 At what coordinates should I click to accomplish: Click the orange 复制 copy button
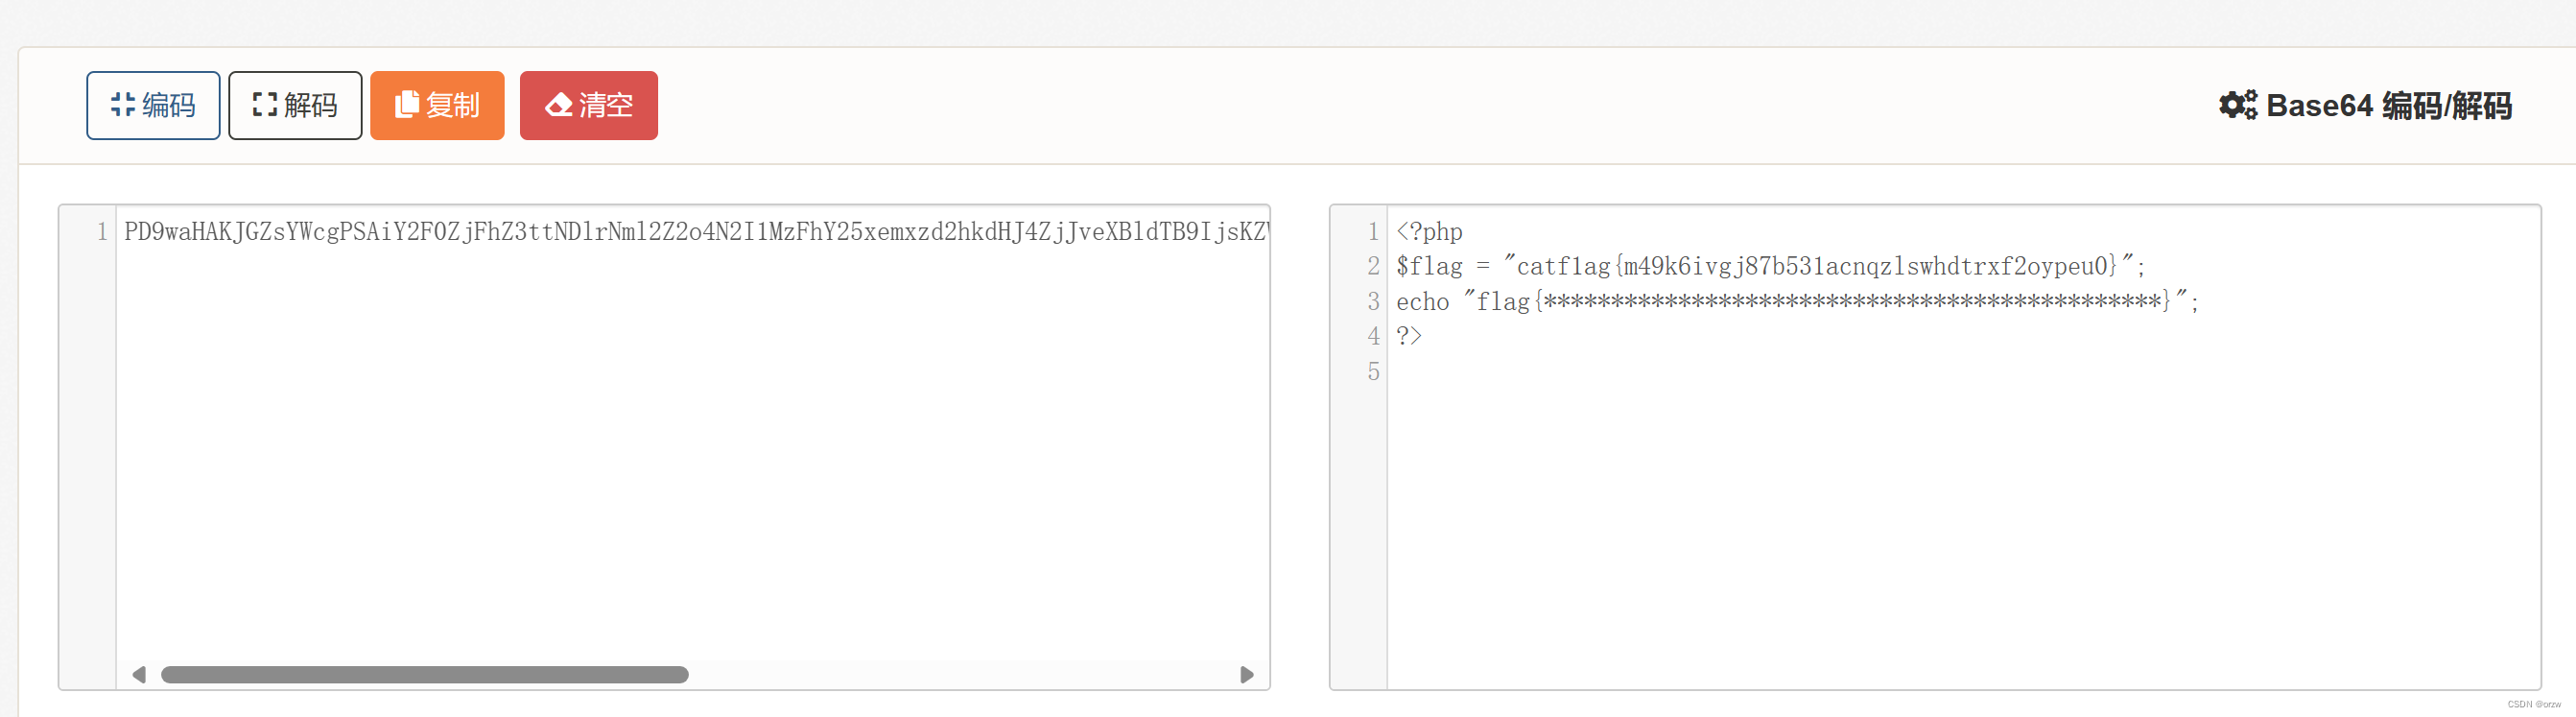[437, 105]
